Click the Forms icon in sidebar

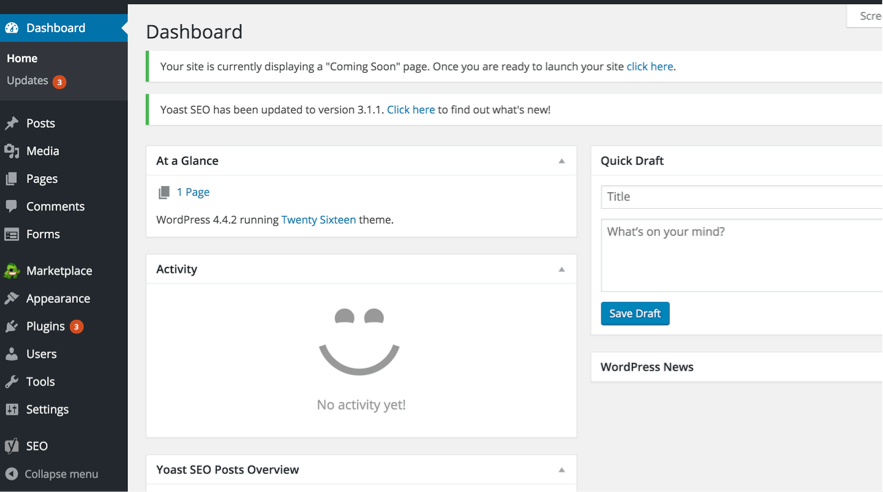pyautogui.click(x=12, y=234)
